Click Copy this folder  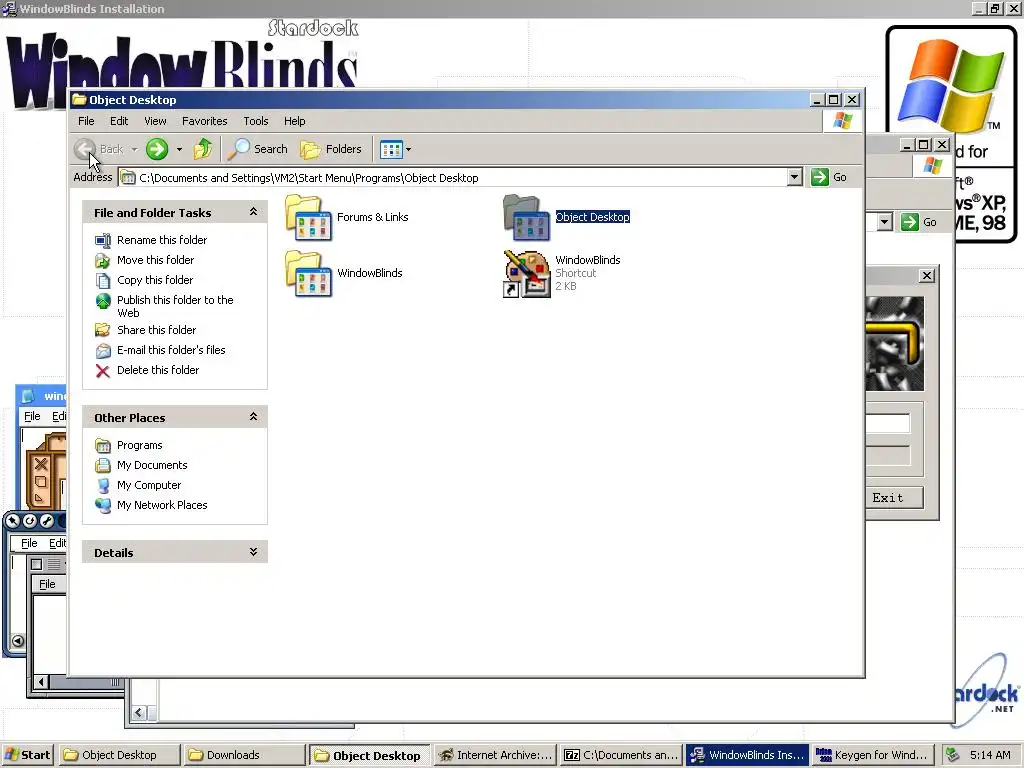click(155, 280)
